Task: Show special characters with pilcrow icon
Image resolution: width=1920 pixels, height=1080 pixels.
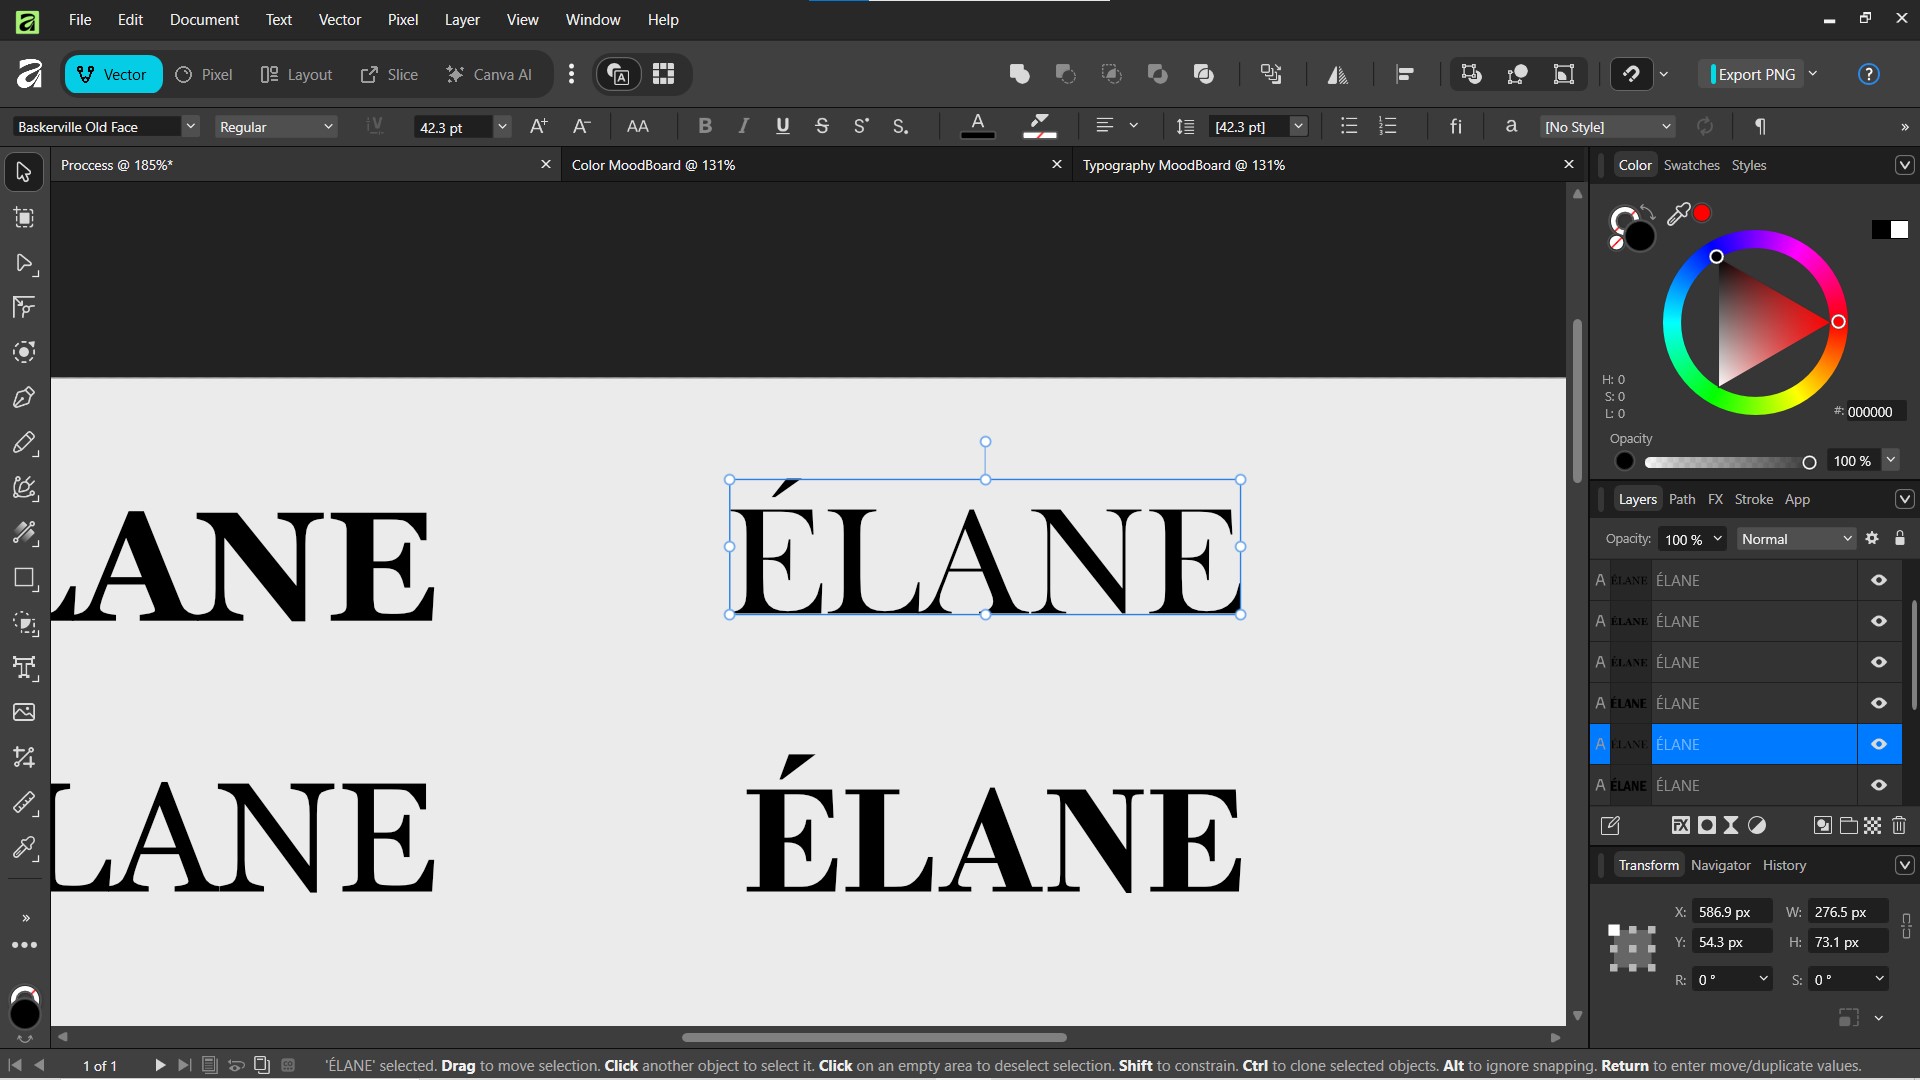Action: 1760,126
